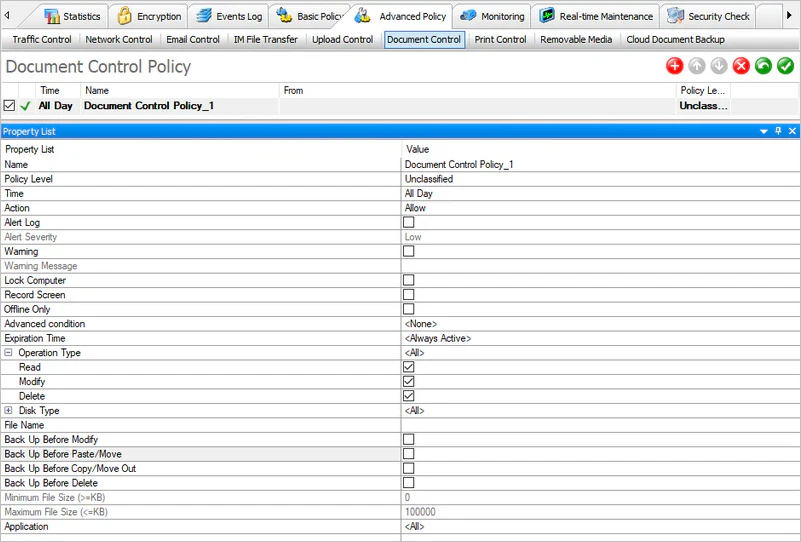This screenshot has height=542, width=801.
Task: Click the green check status in policy row
Action: [26, 106]
